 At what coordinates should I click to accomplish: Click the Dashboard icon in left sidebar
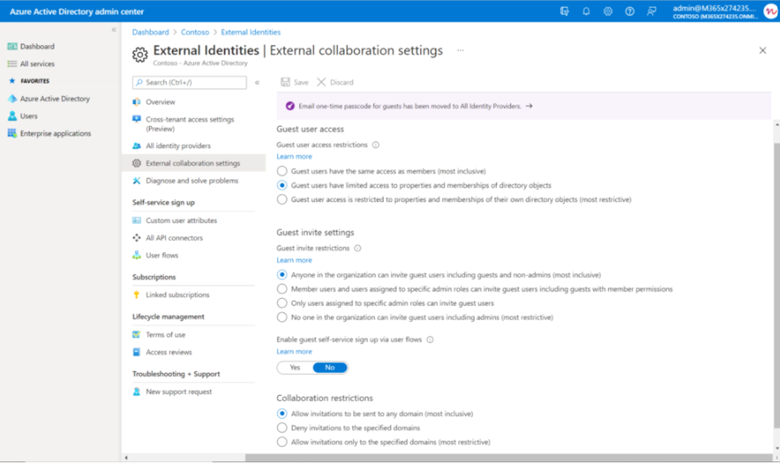12,46
